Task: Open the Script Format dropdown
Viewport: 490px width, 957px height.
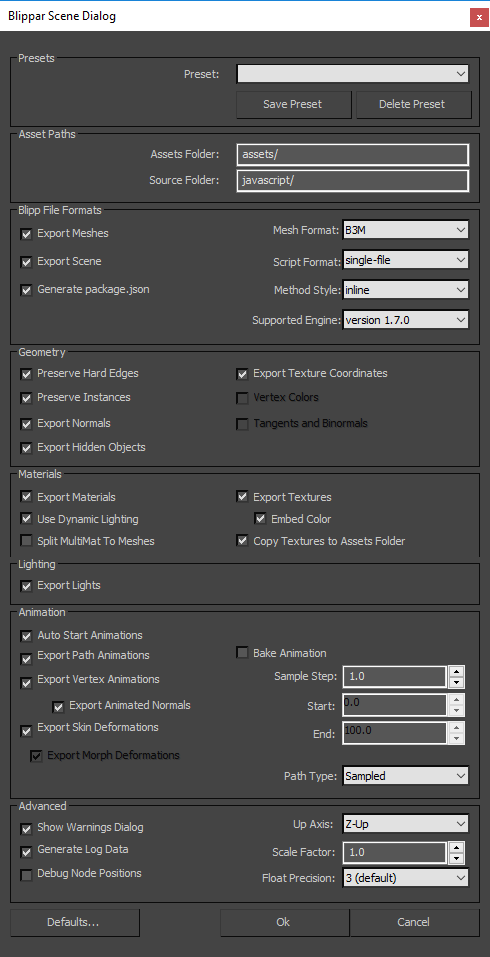Action: (x=406, y=260)
